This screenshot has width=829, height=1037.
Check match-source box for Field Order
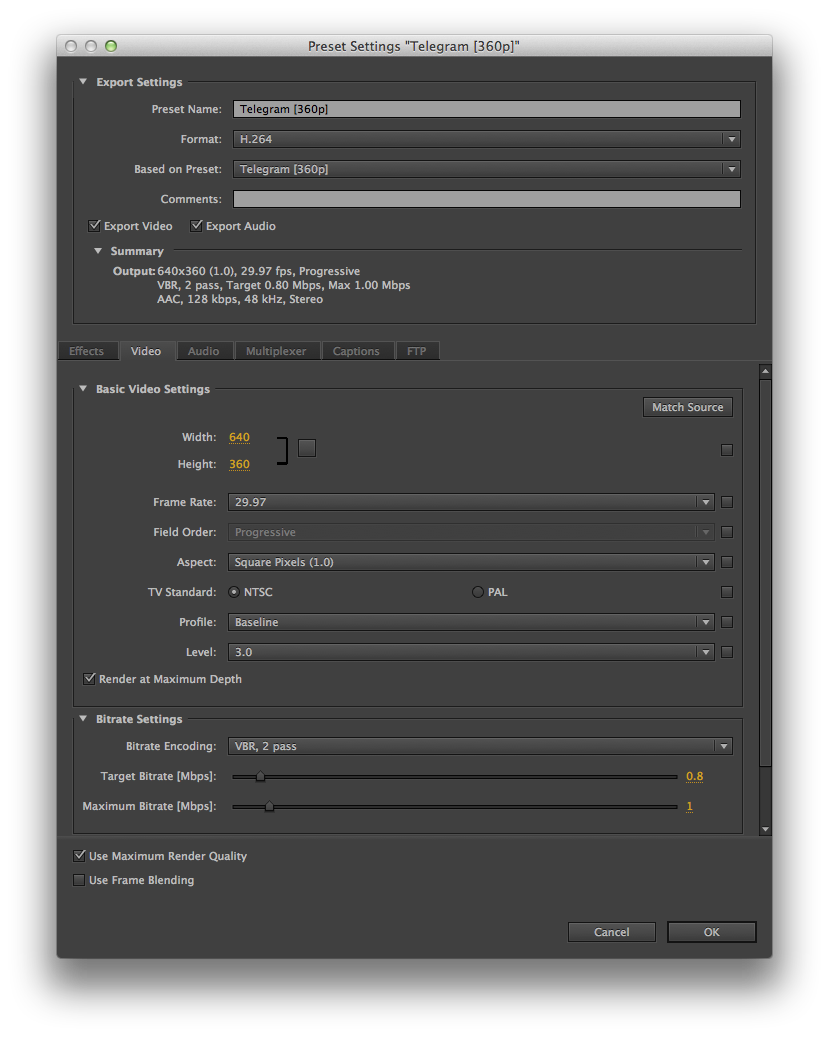point(727,532)
